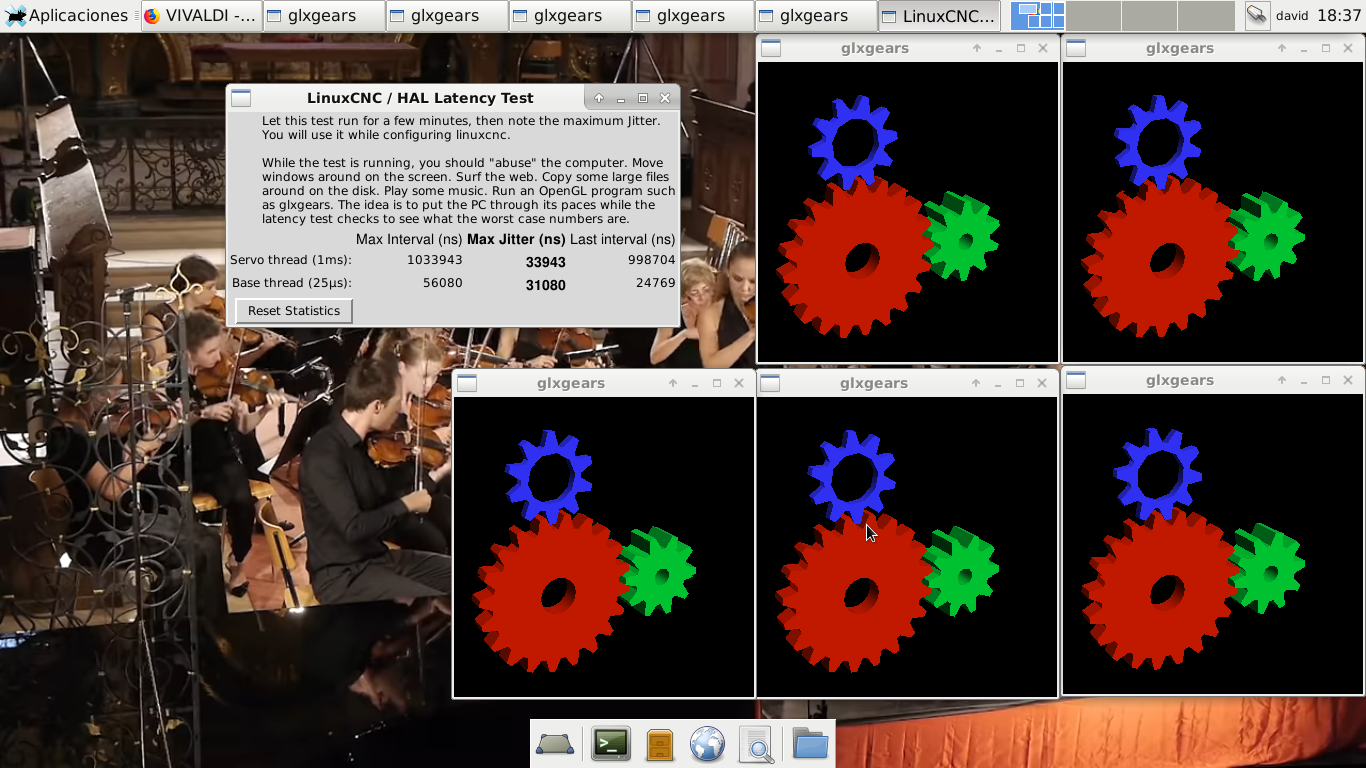
Task: Open the Latency Test window menu icon
Action: click(x=241, y=98)
